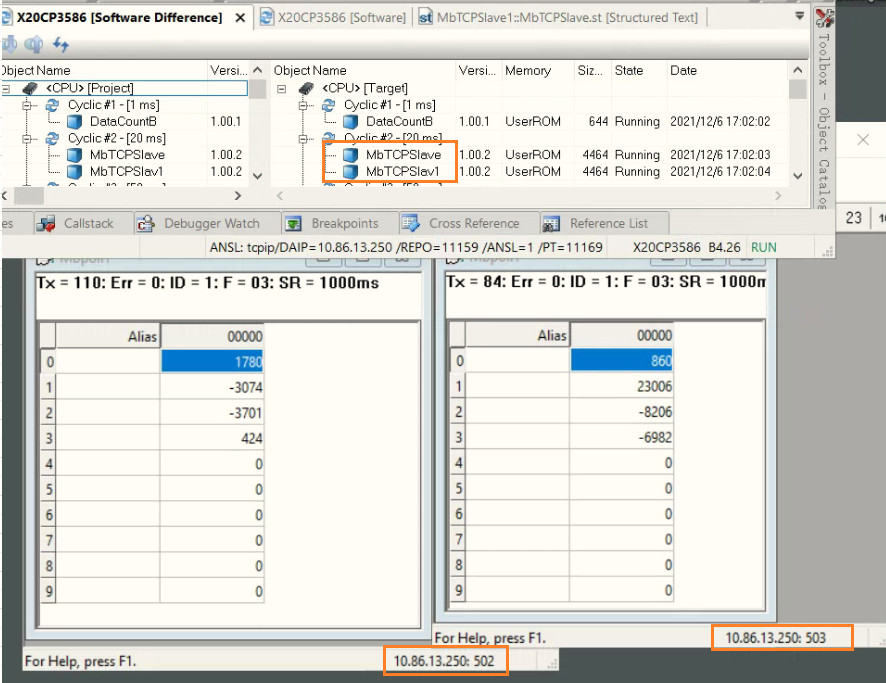Click the Cyclic #1 icon in Project tree
Image resolution: width=886 pixels, height=683 pixels.
click(53, 105)
